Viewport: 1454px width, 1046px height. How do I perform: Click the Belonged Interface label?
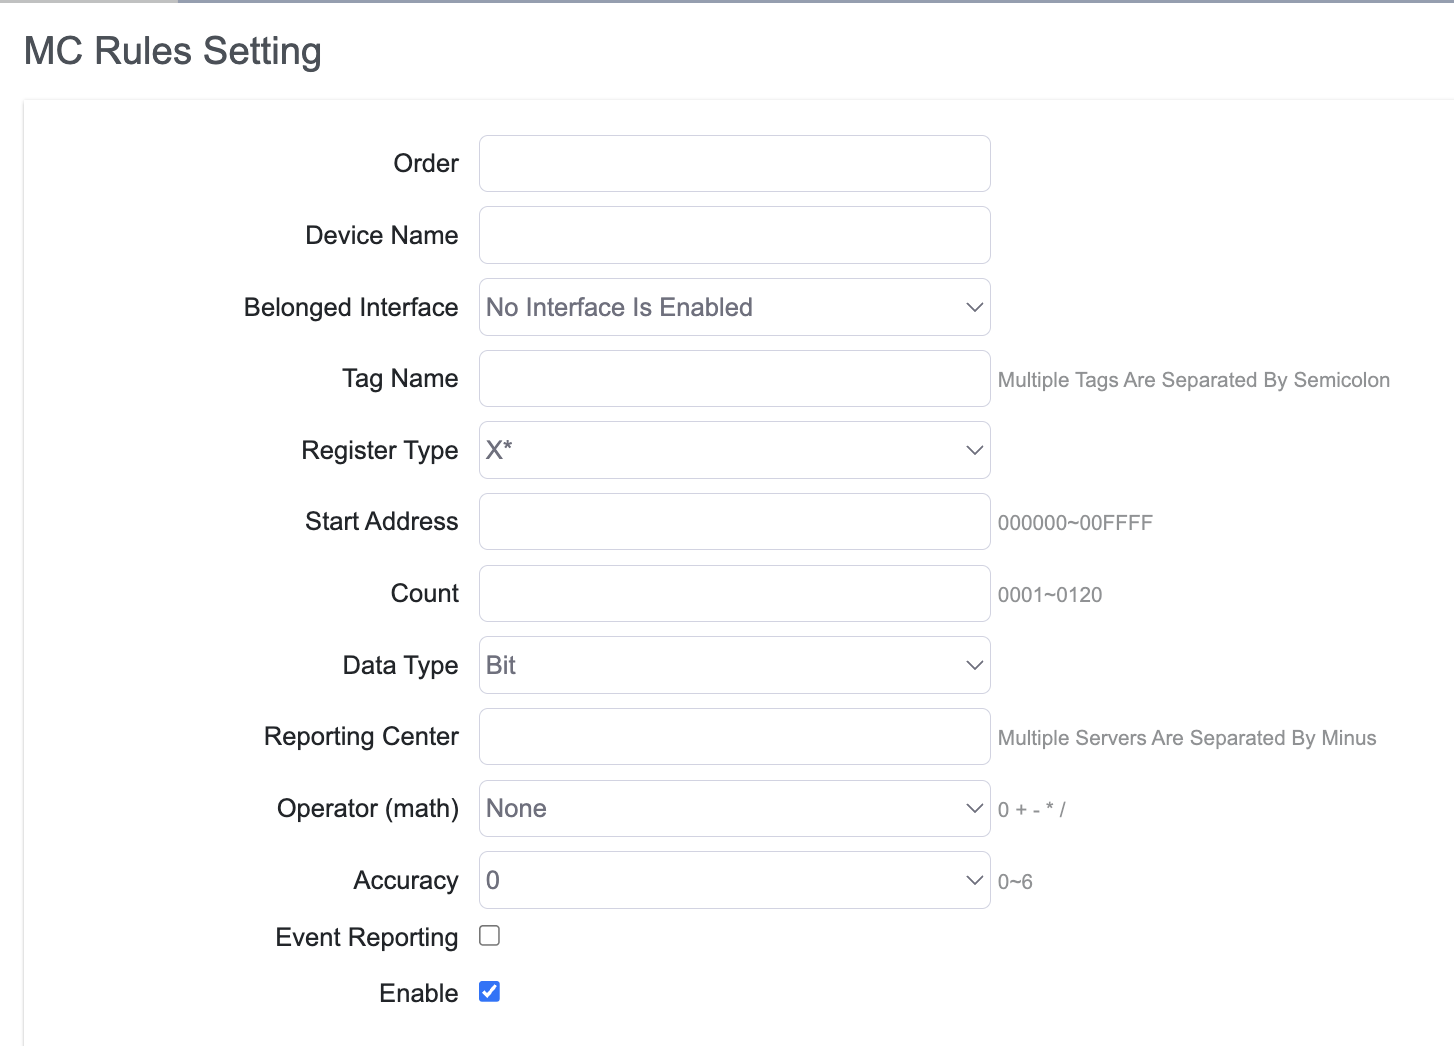click(351, 307)
